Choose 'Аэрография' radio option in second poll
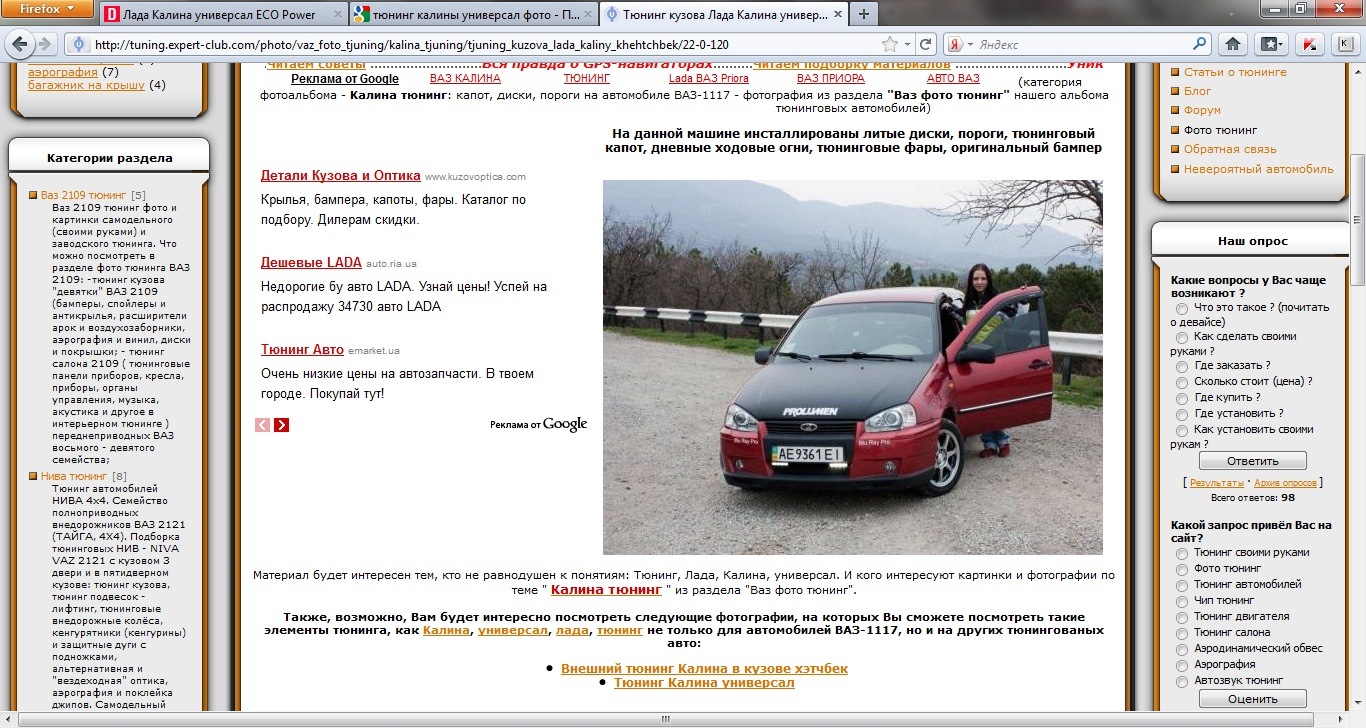 click(x=1182, y=665)
